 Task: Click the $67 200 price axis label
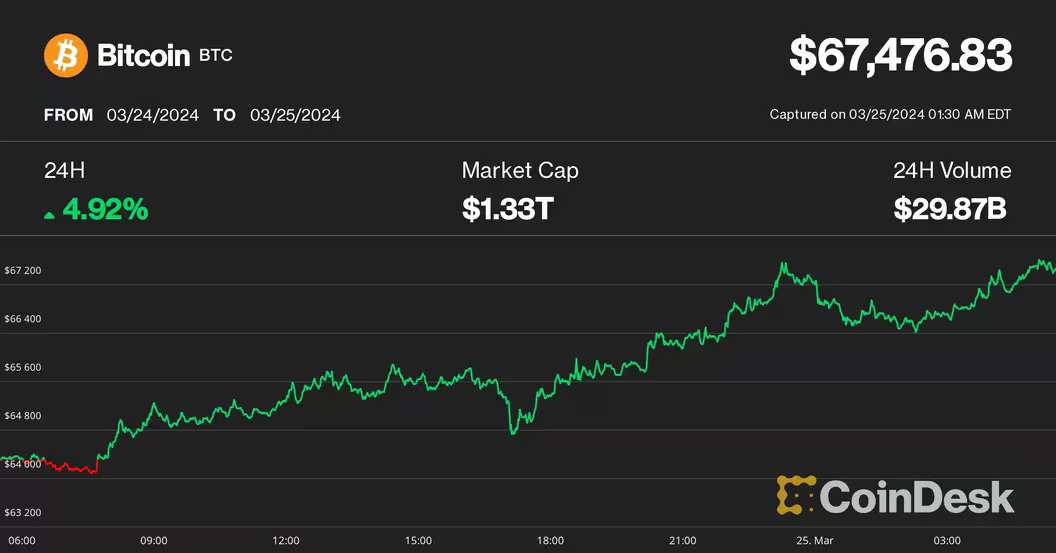23,271
